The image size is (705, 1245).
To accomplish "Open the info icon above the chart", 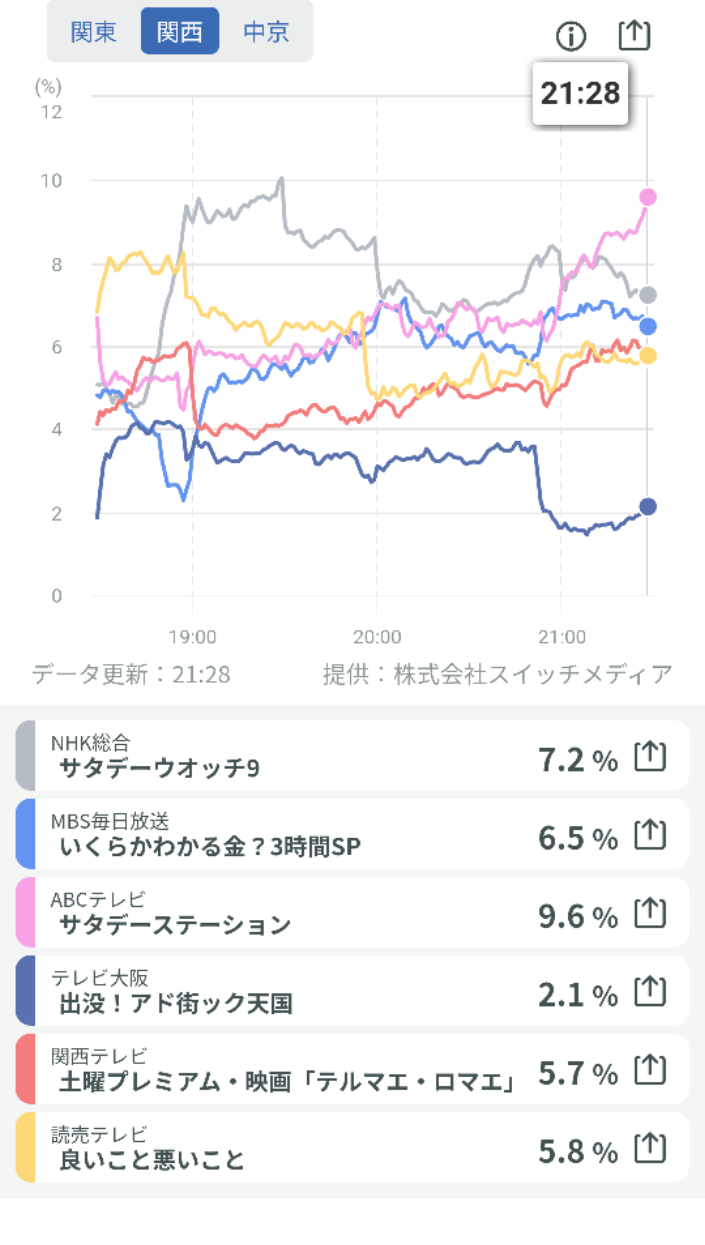I will point(571,37).
